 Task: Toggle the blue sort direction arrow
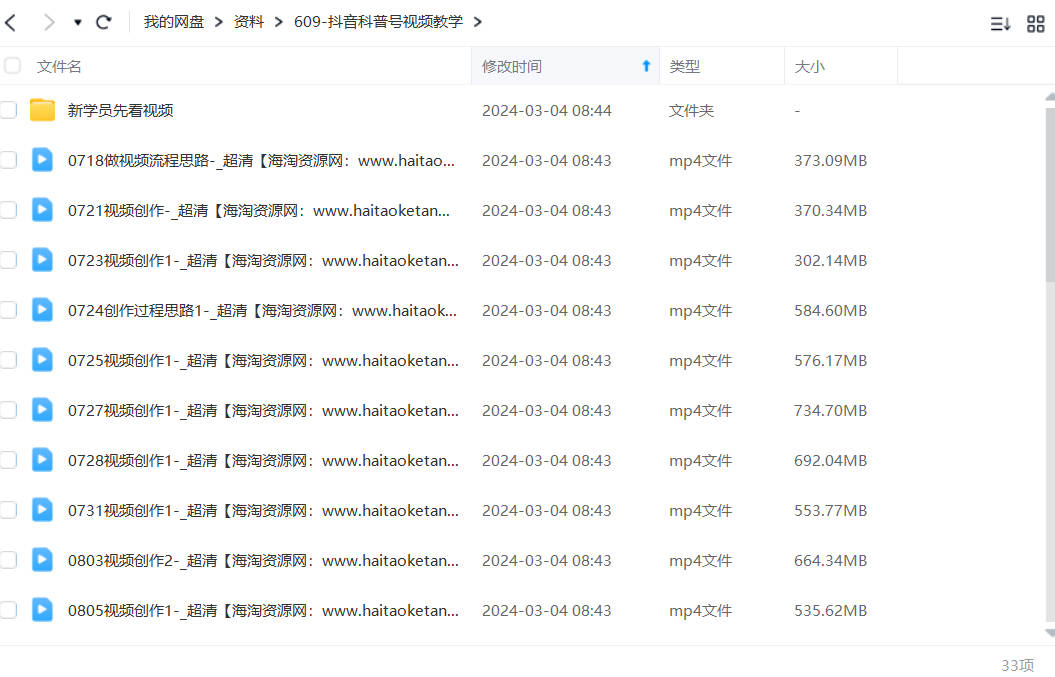point(646,66)
